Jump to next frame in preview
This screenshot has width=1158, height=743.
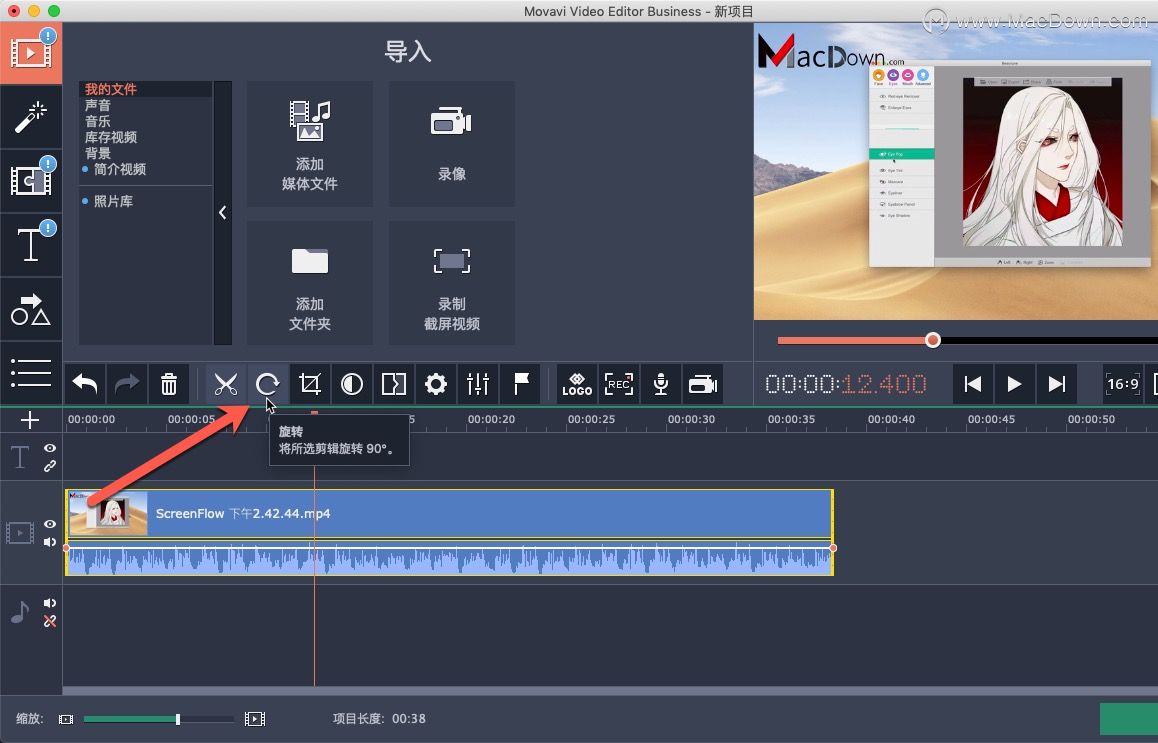point(1057,384)
